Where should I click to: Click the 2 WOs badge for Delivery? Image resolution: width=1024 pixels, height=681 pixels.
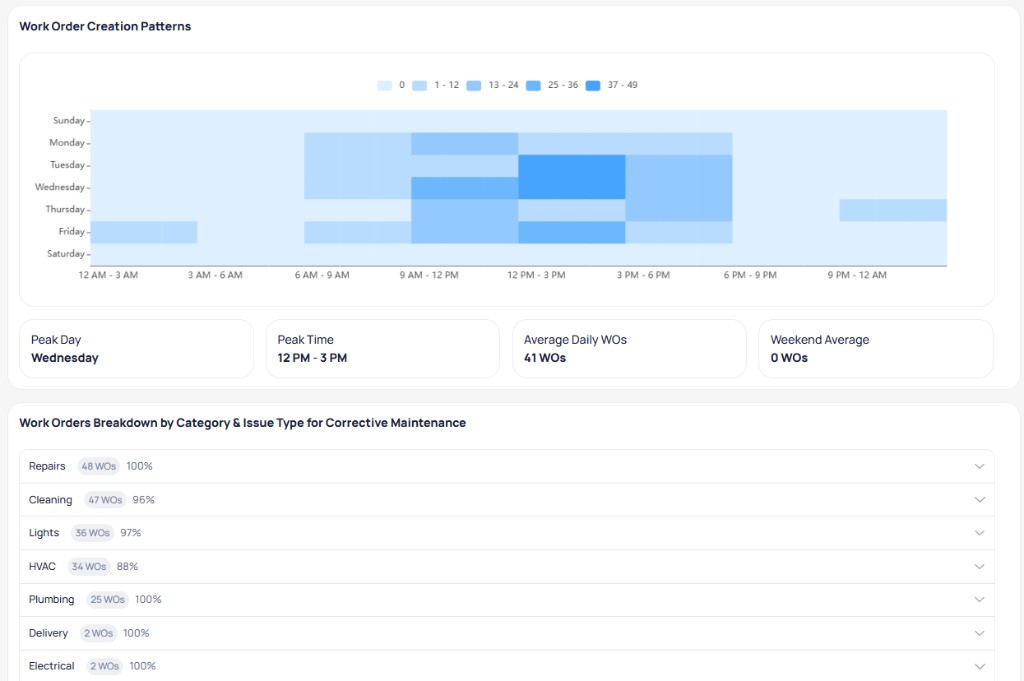[x=98, y=633]
